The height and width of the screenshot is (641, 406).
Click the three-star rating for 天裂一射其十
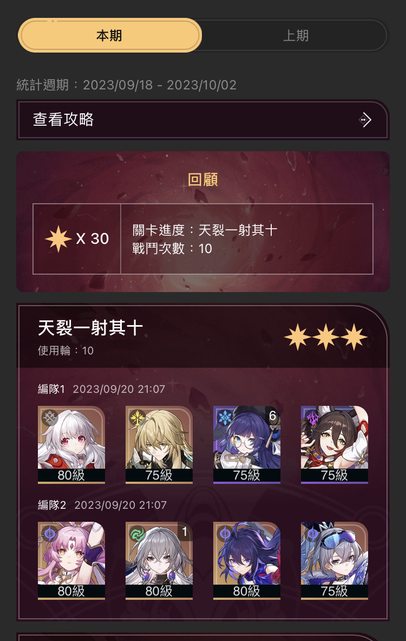(x=326, y=337)
